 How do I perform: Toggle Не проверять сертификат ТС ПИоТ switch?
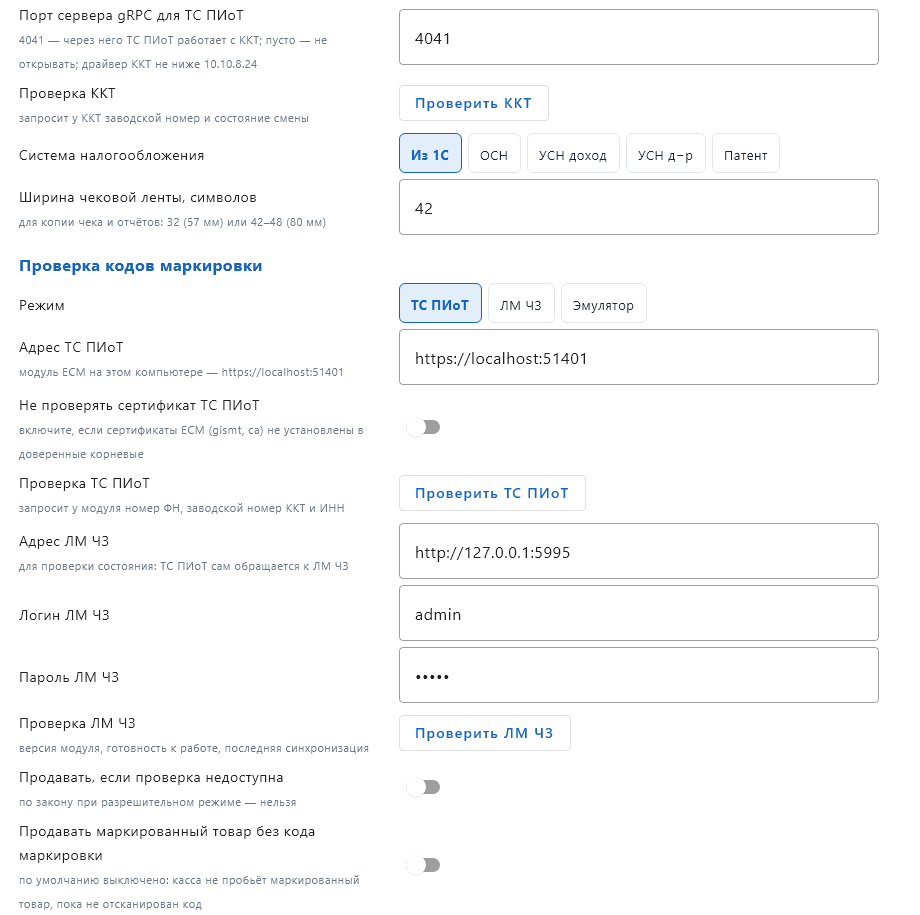point(424,427)
